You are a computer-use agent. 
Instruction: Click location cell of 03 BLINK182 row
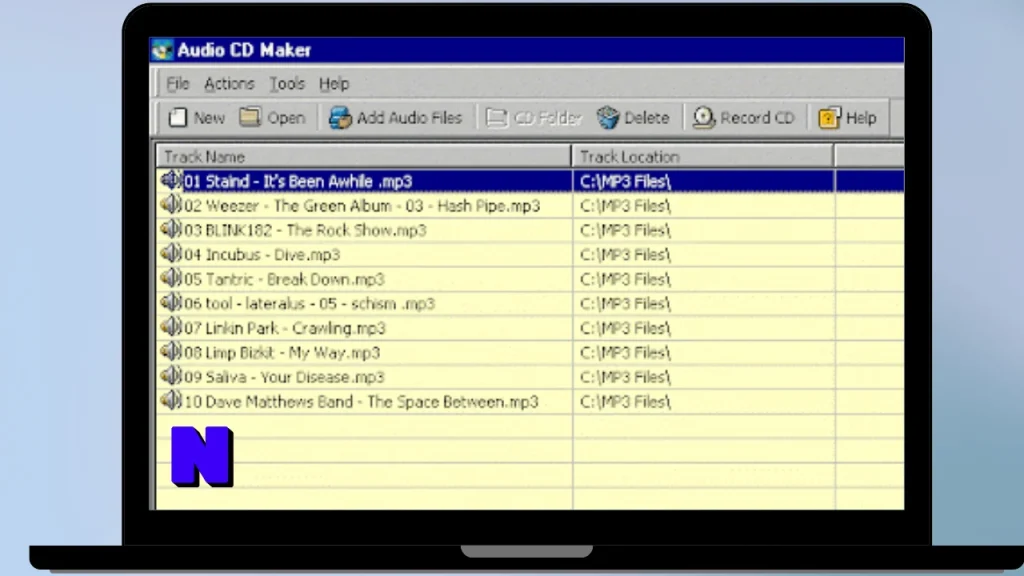click(704, 230)
